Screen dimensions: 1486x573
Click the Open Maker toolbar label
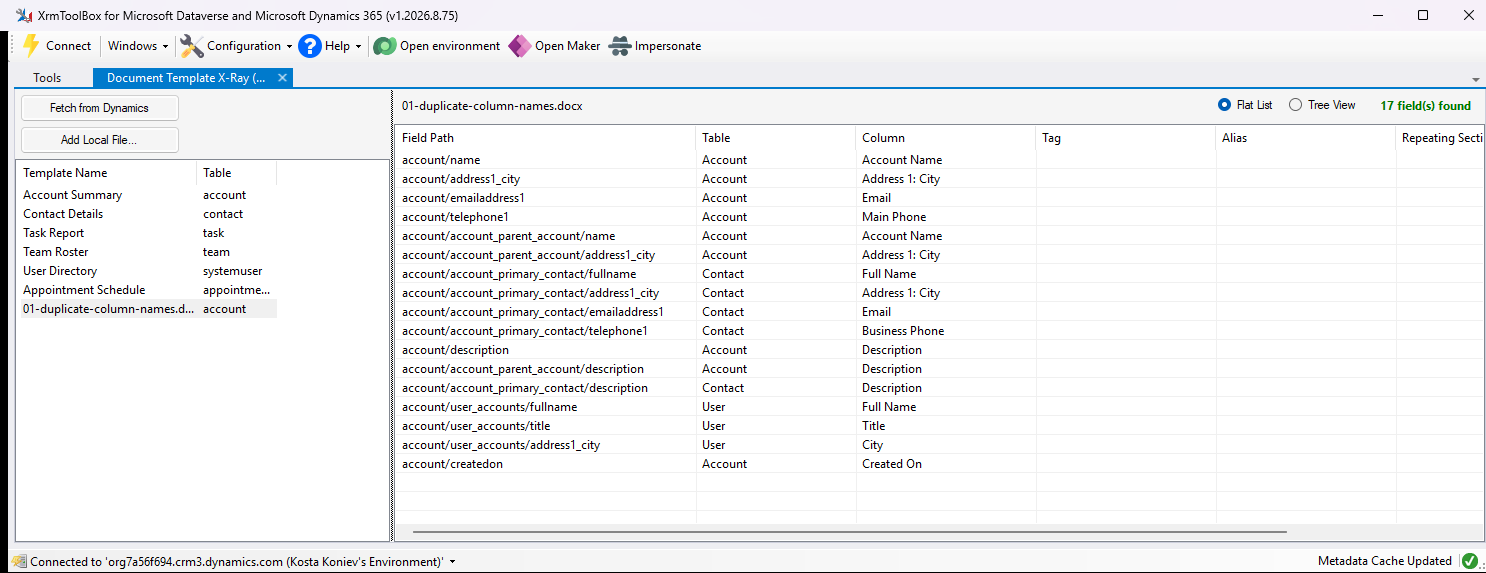567,46
